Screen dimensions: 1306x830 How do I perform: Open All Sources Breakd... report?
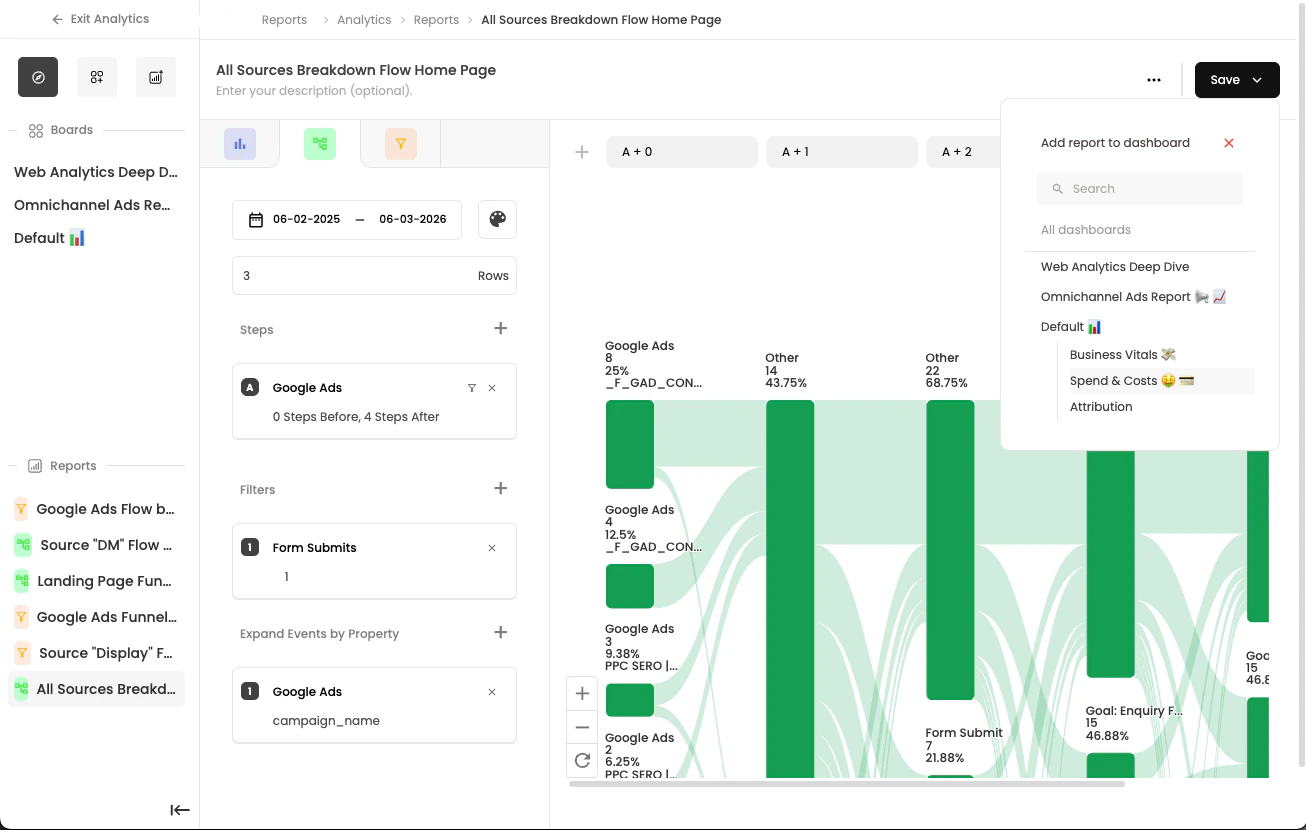pos(96,689)
